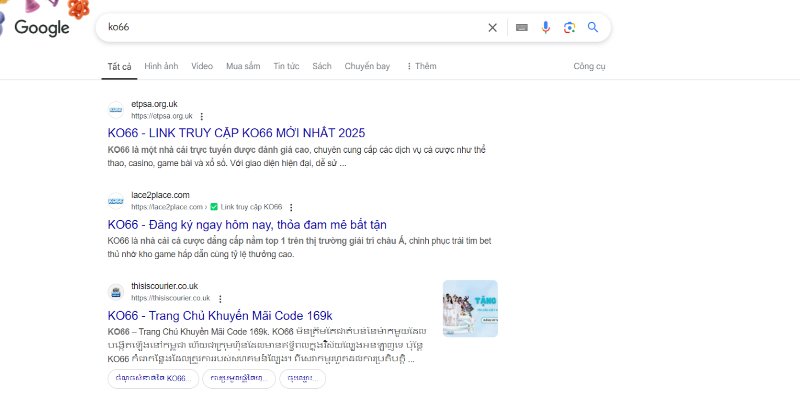800x400 pixels.
Task: Open the KO66 - Đăng ký ngay hôm nay result
Action: [x=247, y=224]
